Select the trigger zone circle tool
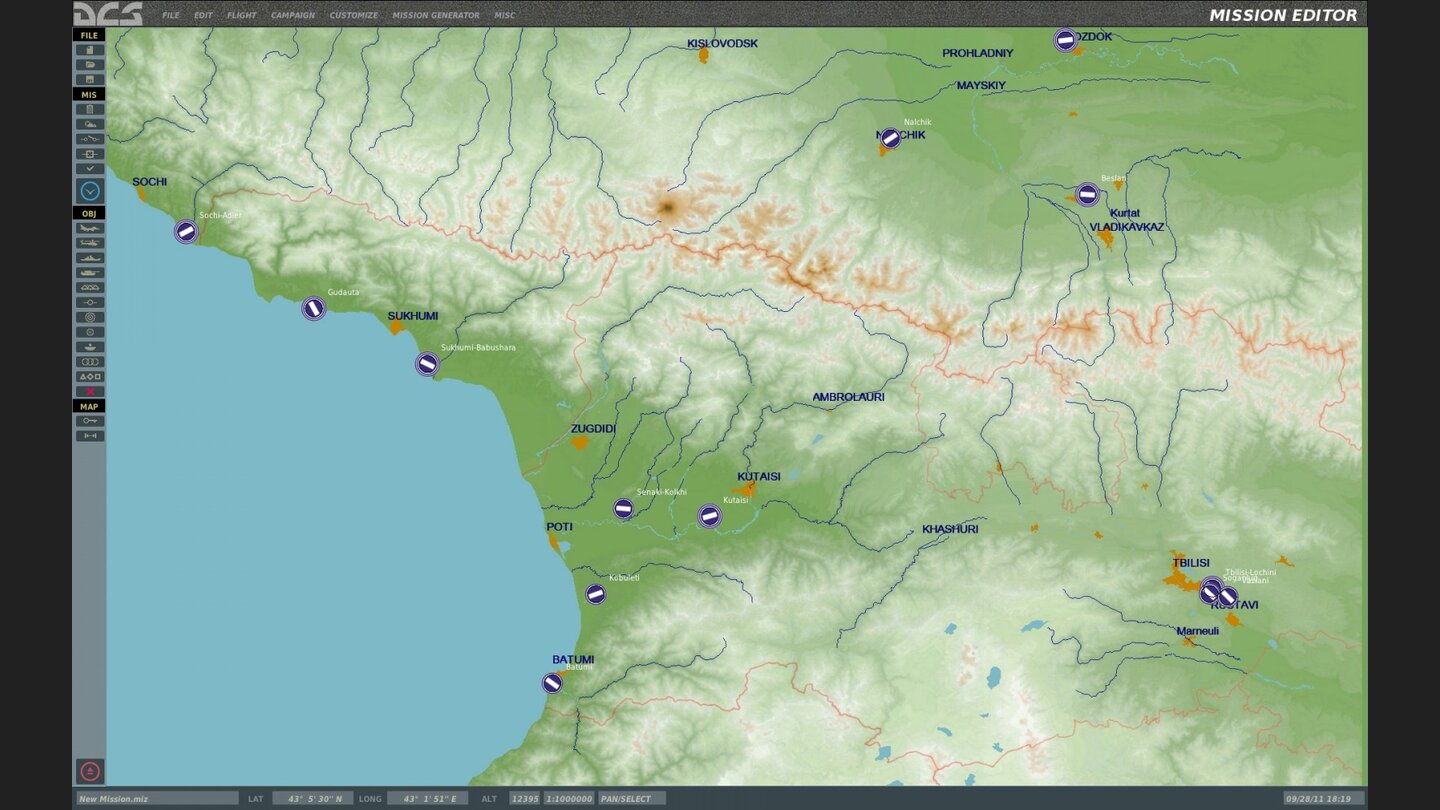 point(90,332)
